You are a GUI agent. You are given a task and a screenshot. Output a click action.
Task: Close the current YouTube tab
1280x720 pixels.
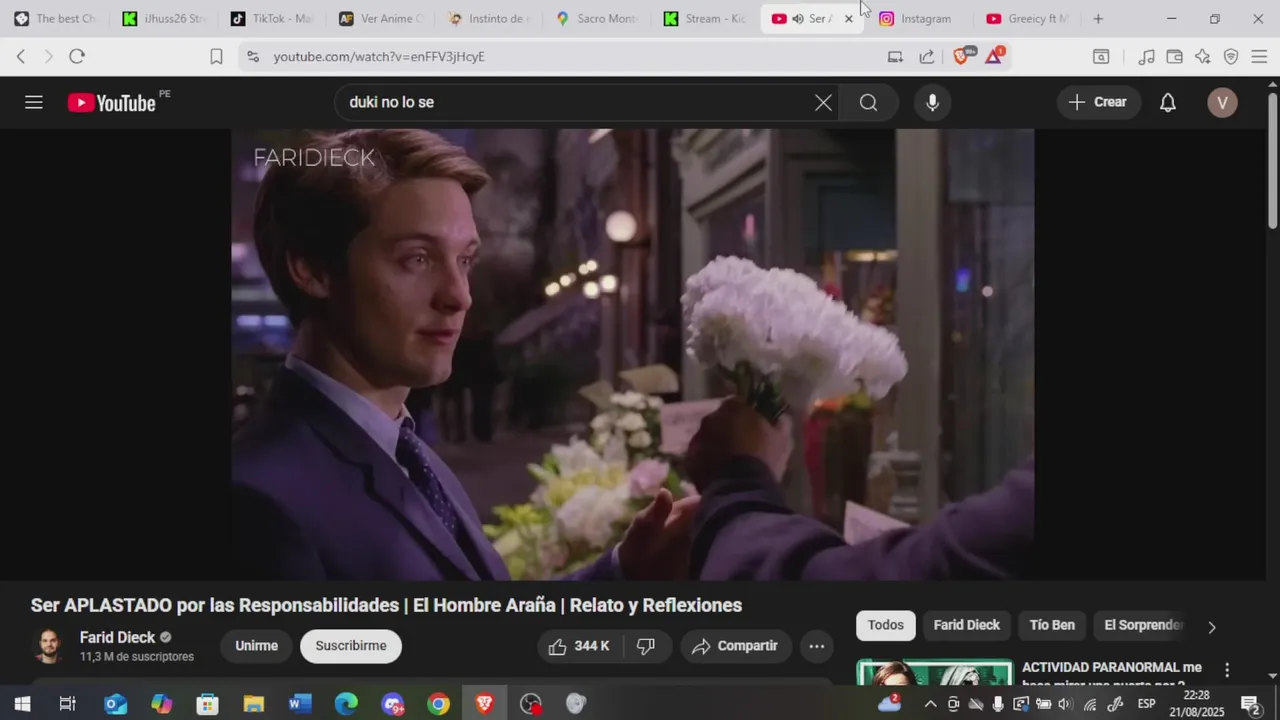click(849, 19)
